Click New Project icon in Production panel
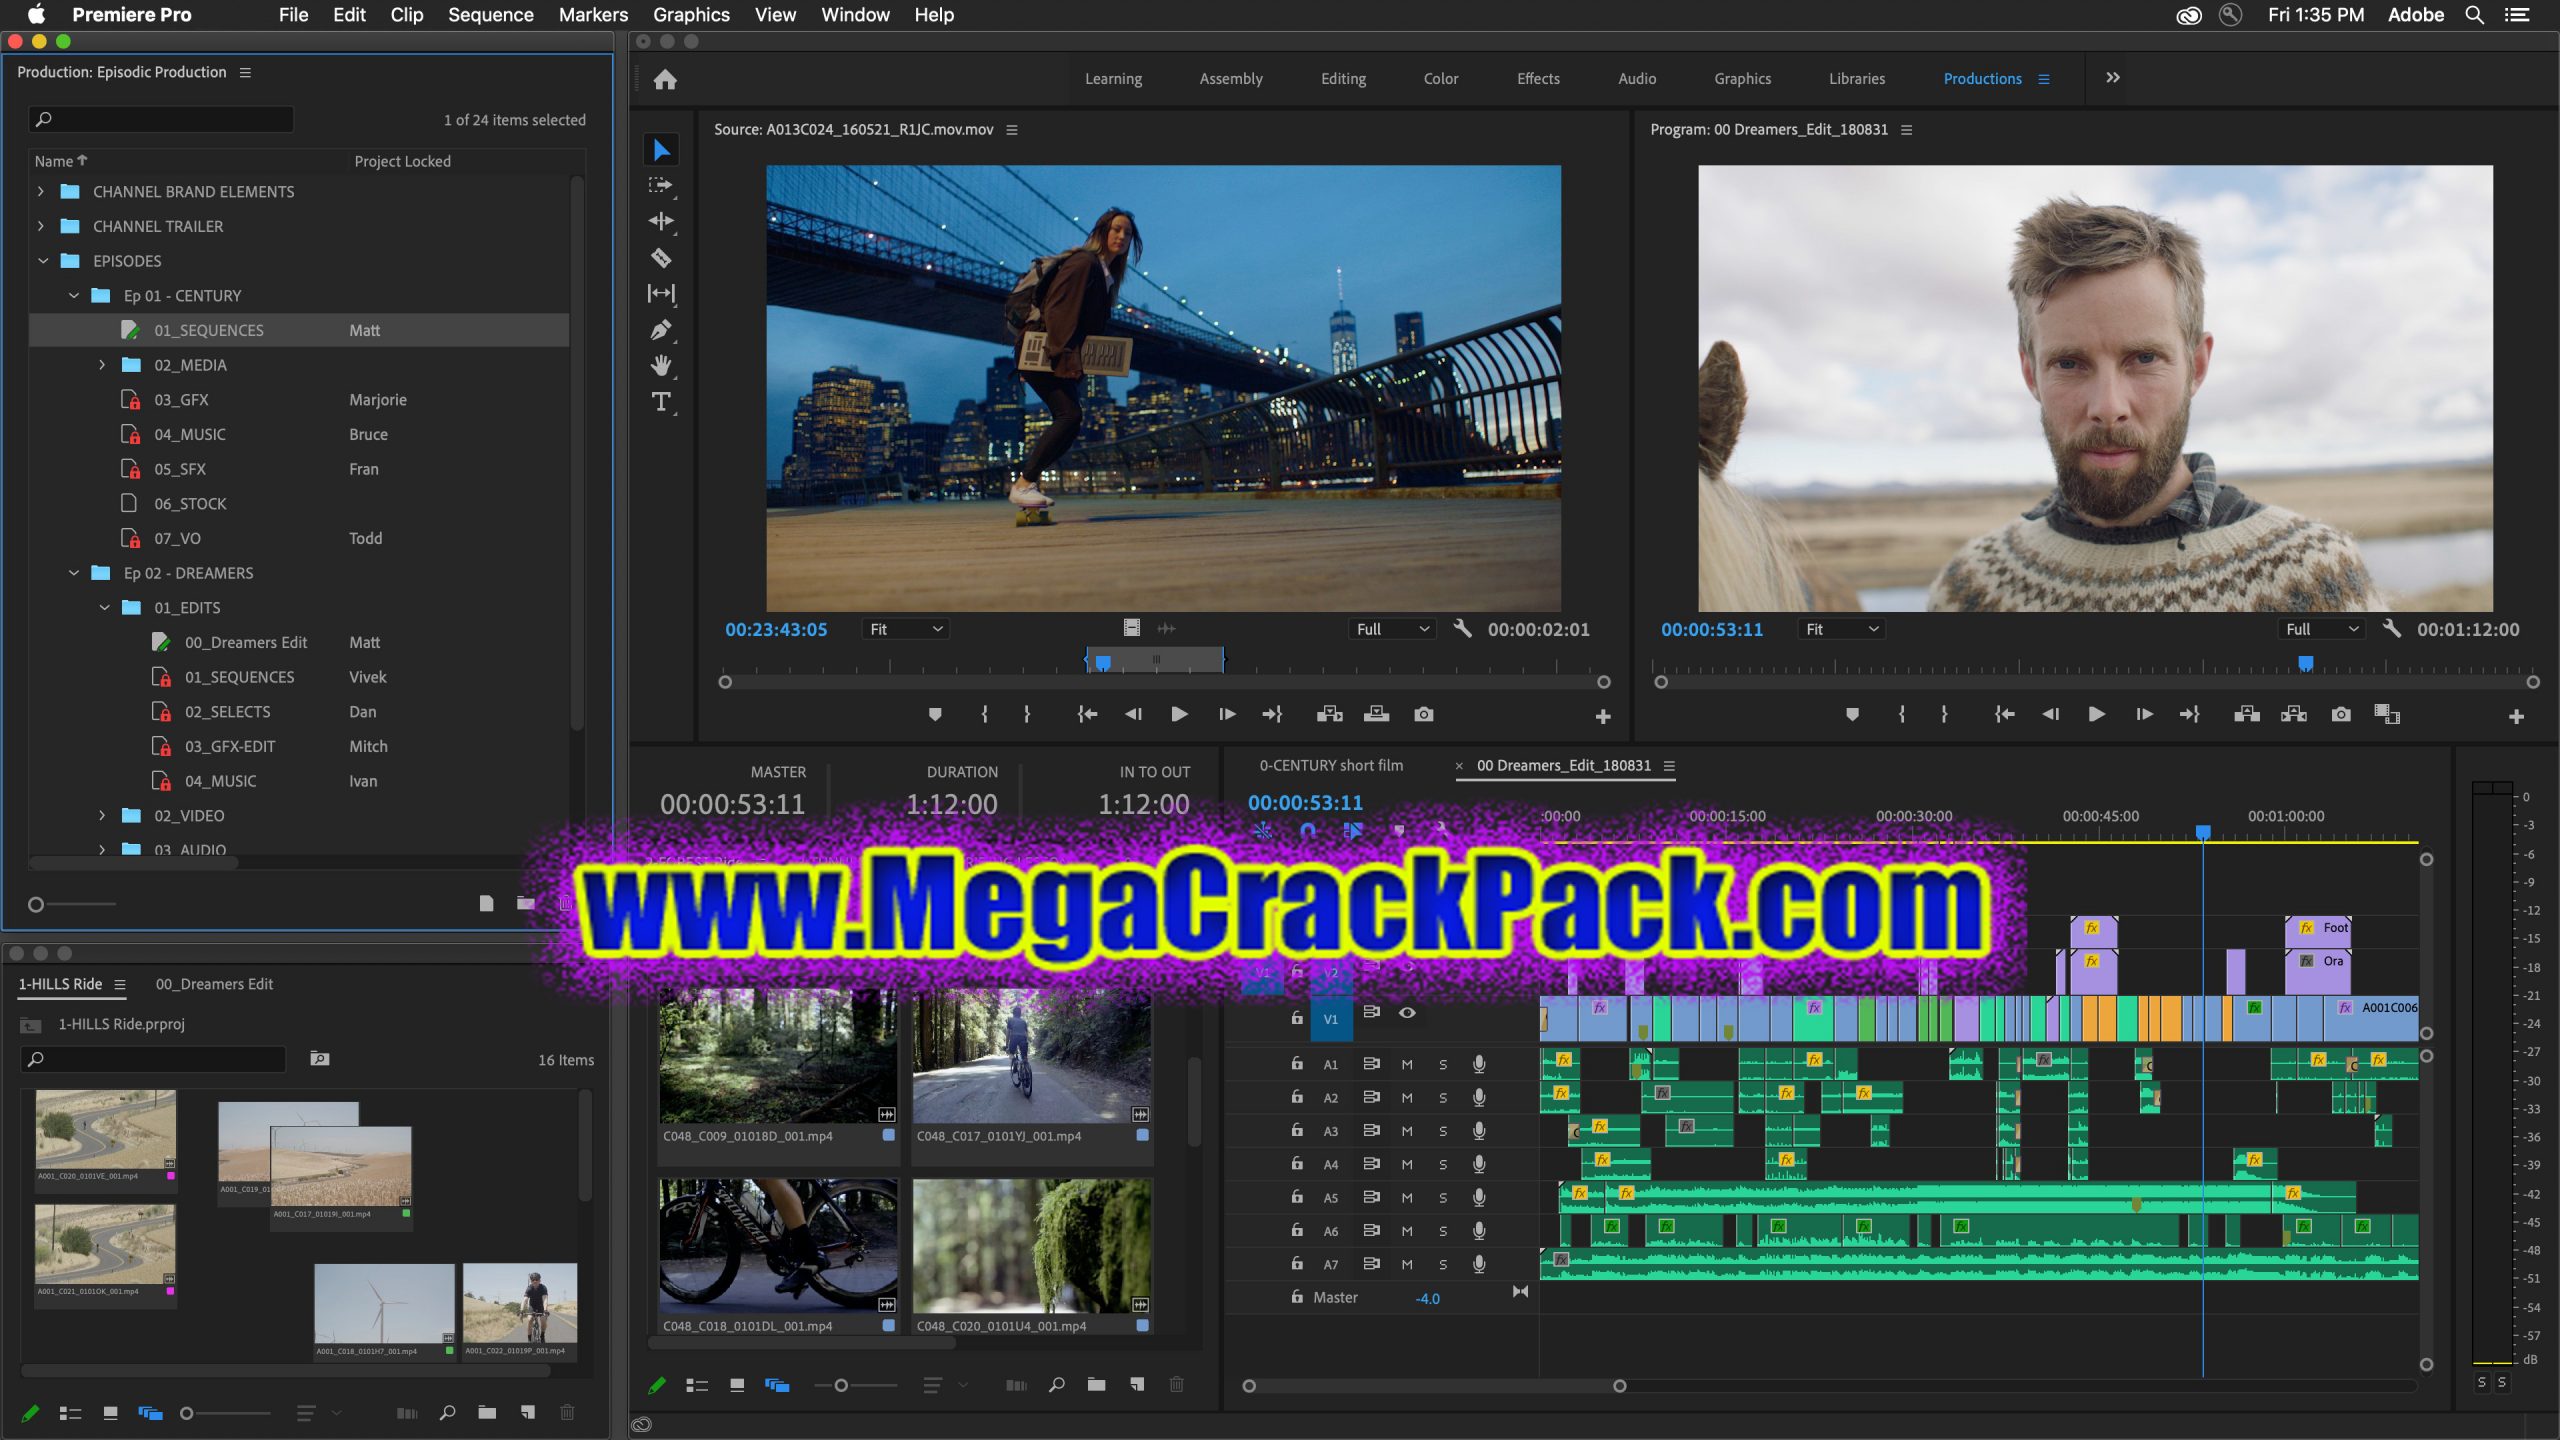Viewport: 2560px width, 1440px height. click(x=486, y=903)
